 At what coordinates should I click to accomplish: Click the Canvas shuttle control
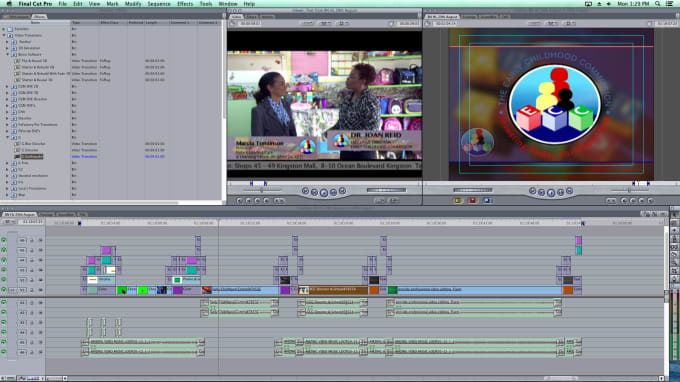point(629,190)
